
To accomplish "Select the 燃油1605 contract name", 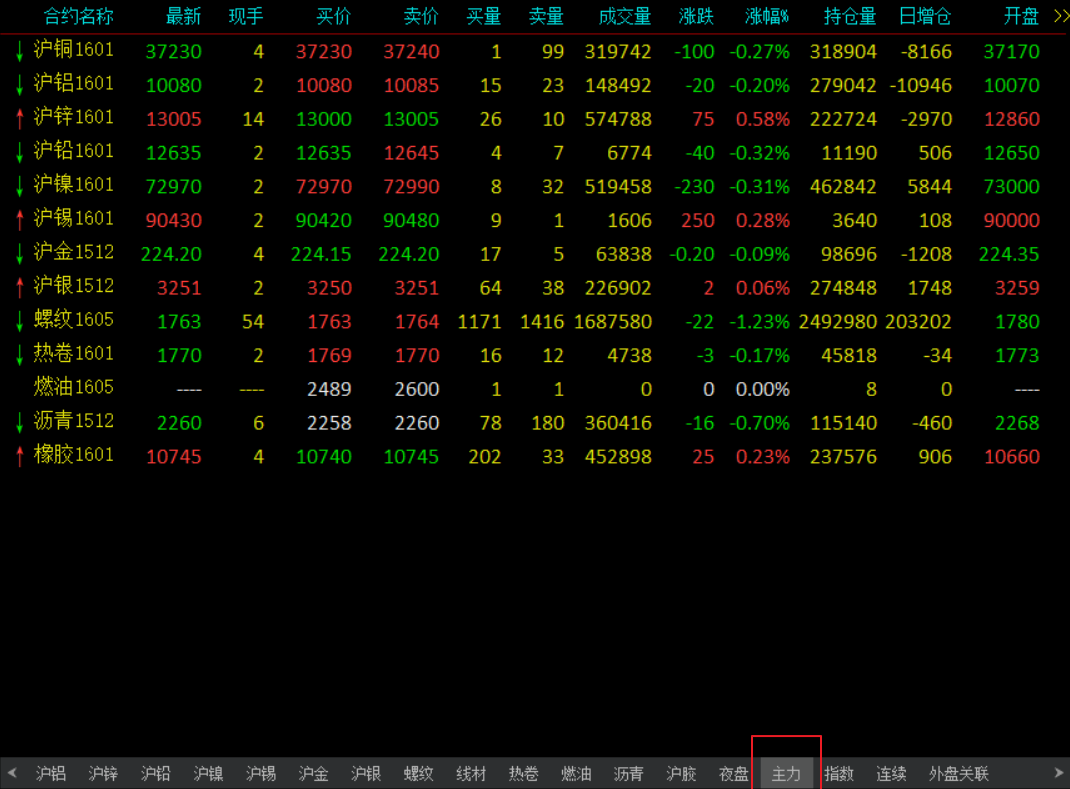I will tap(73, 387).
